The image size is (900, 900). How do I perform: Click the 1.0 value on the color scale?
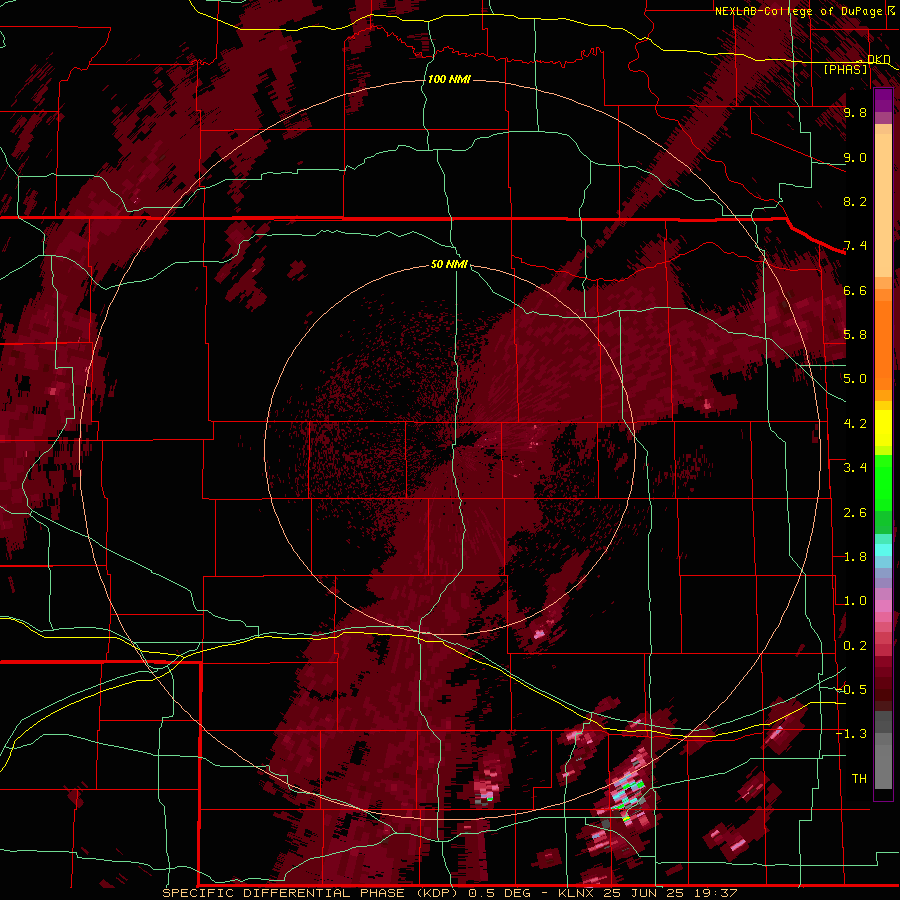pos(855,601)
